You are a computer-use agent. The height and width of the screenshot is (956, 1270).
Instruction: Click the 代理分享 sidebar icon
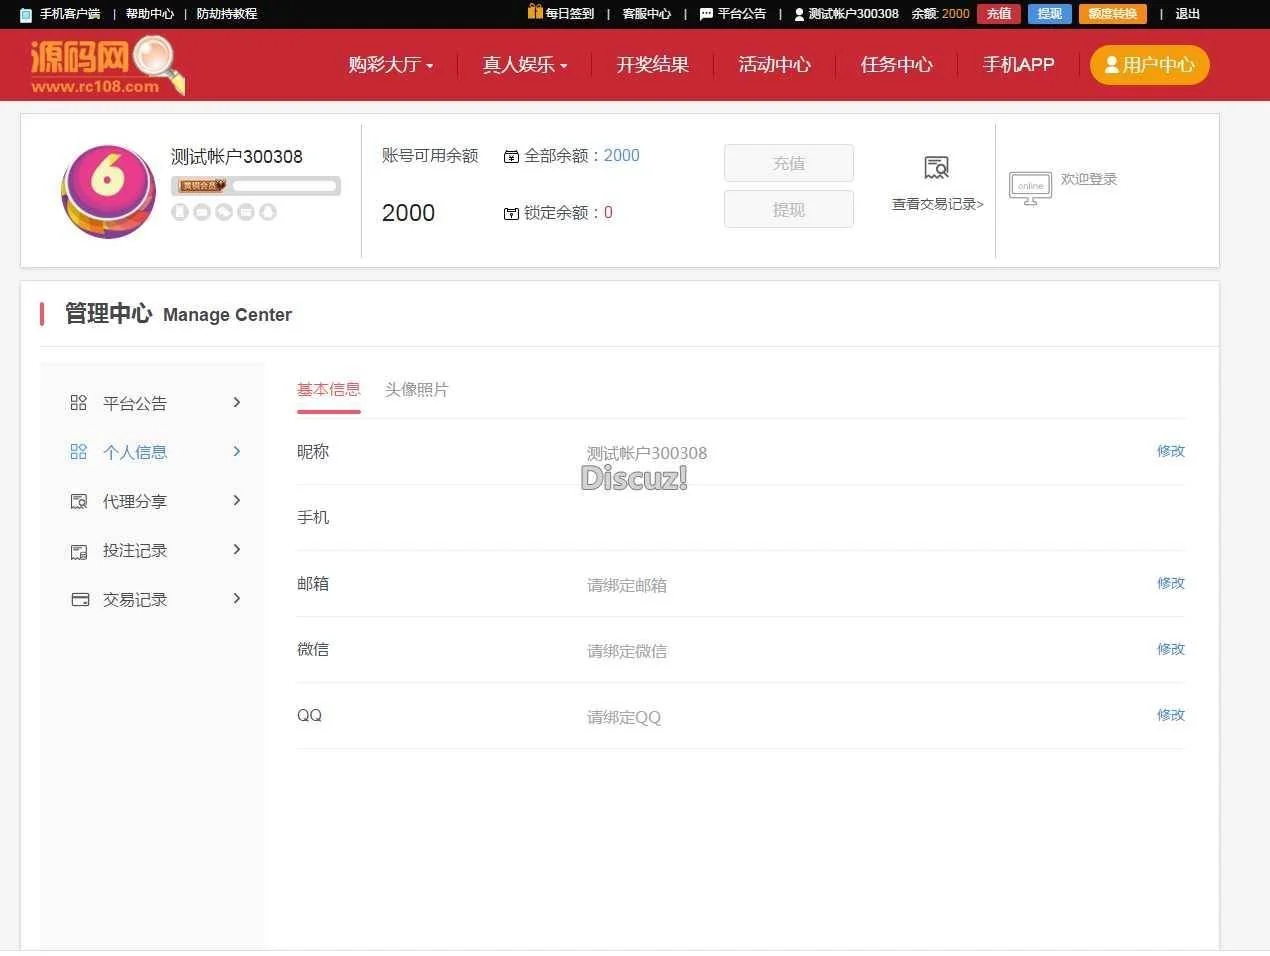[x=79, y=501]
